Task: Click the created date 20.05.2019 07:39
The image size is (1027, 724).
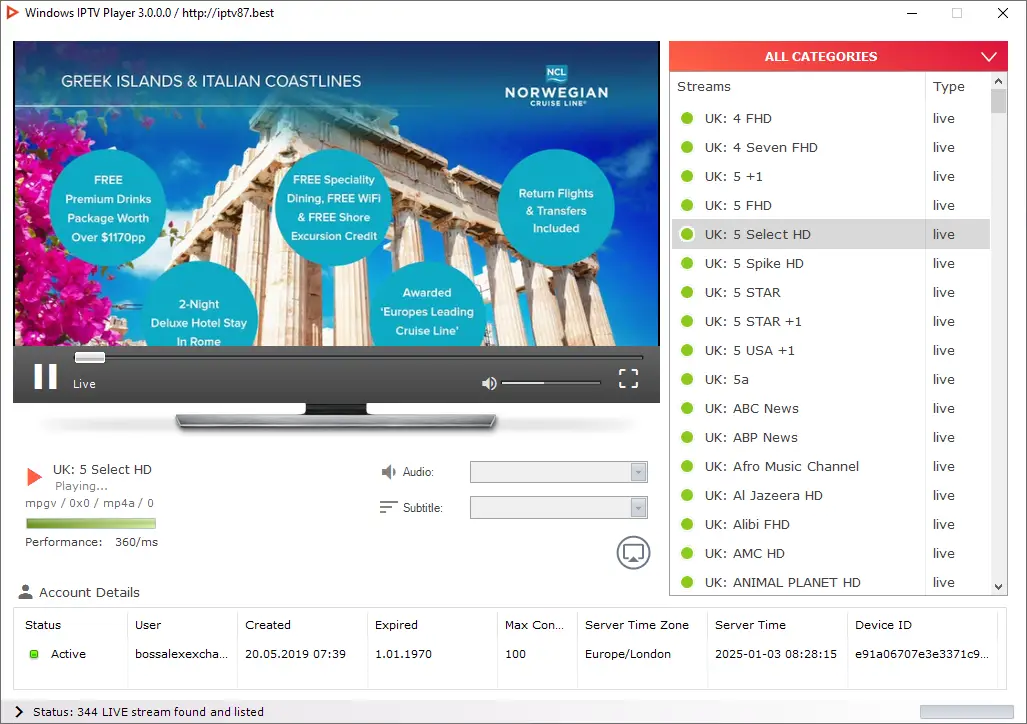Action: point(295,654)
